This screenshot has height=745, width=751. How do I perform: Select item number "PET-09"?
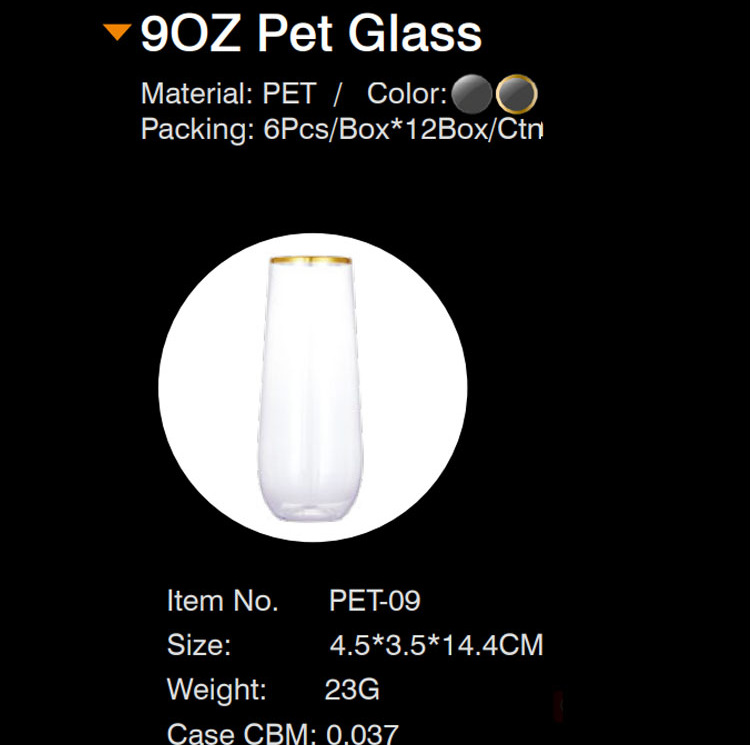pyautogui.click(x=375, y=600)
